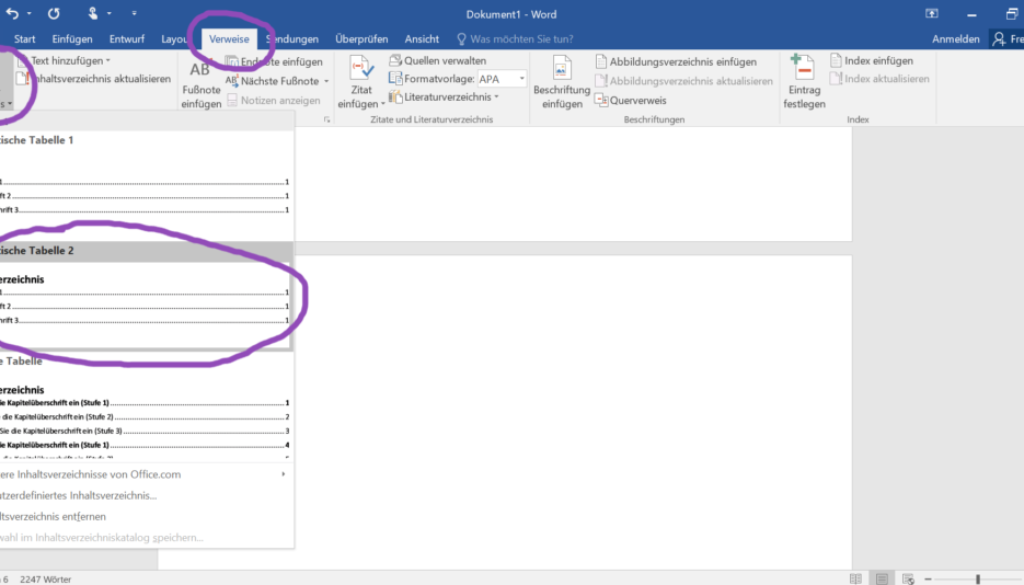1024x585 pixels.
Task: Click Abbildungsverzeichnis einfügen
Action: coord(676,61)
